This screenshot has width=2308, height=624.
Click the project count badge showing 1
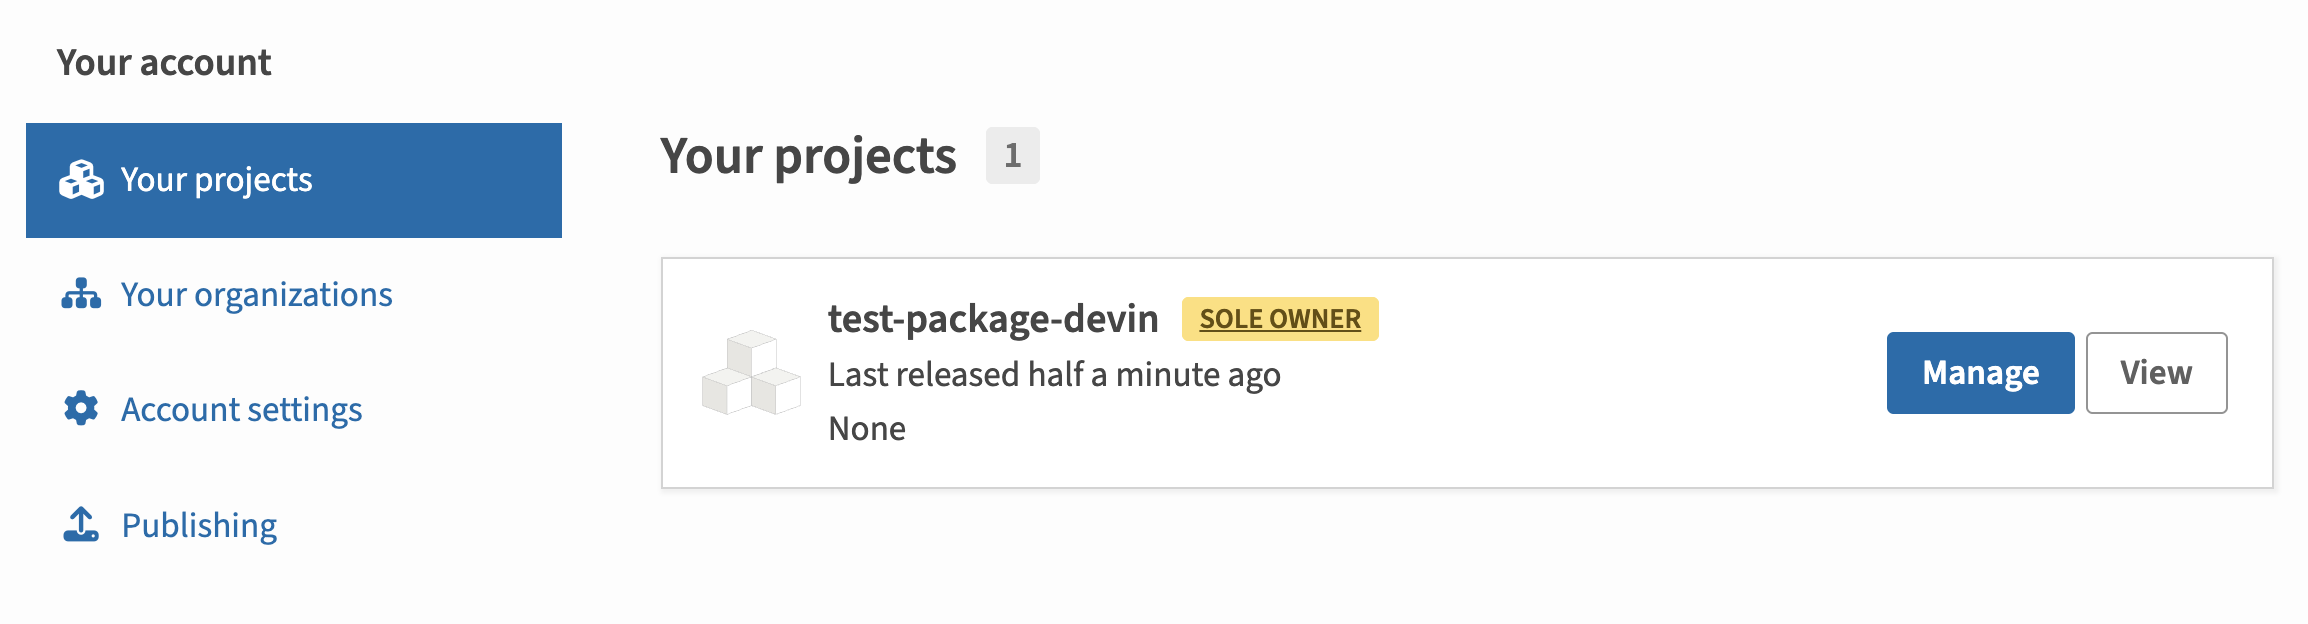click(x=1012, y=155)
